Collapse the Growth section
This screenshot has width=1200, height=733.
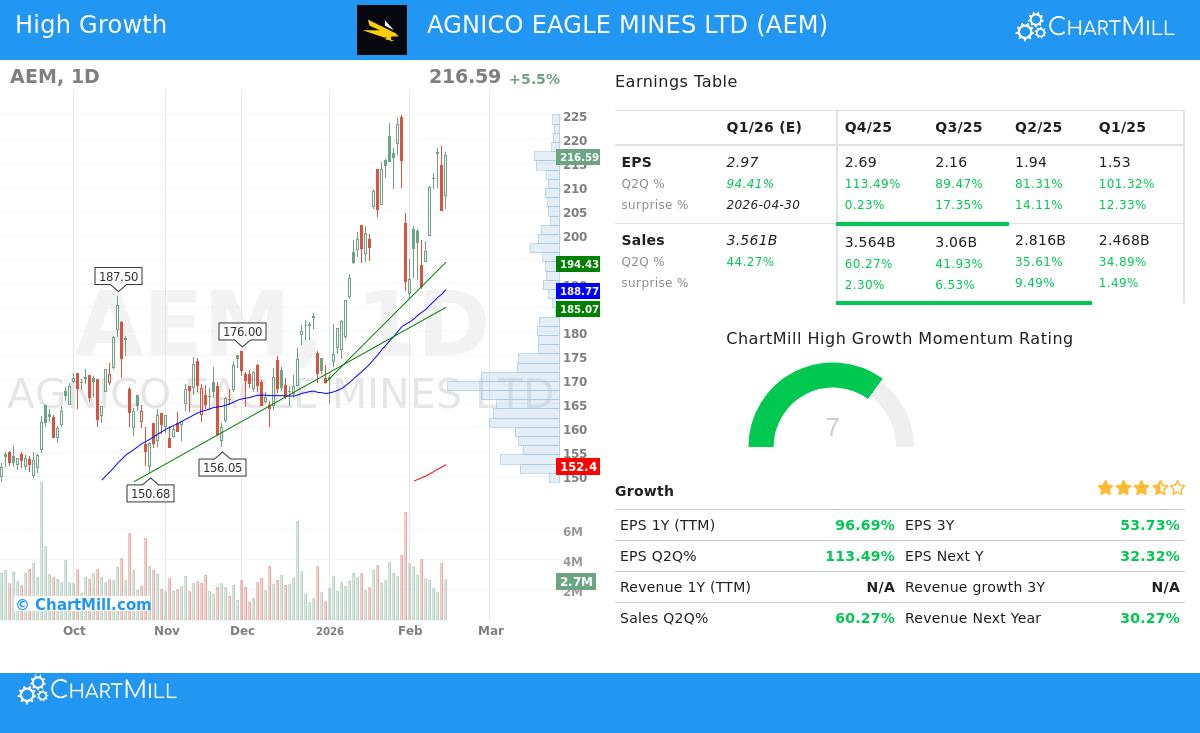(645, 491)
